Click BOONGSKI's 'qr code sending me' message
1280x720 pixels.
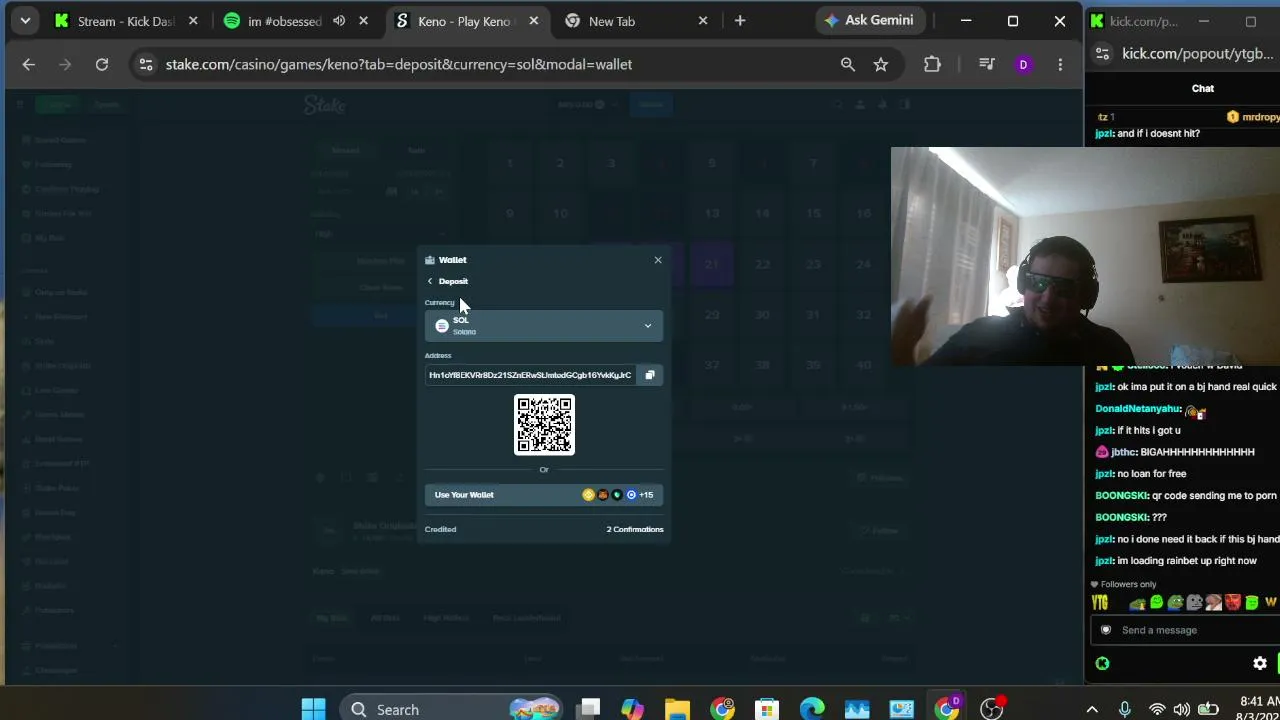[1186, 496]
